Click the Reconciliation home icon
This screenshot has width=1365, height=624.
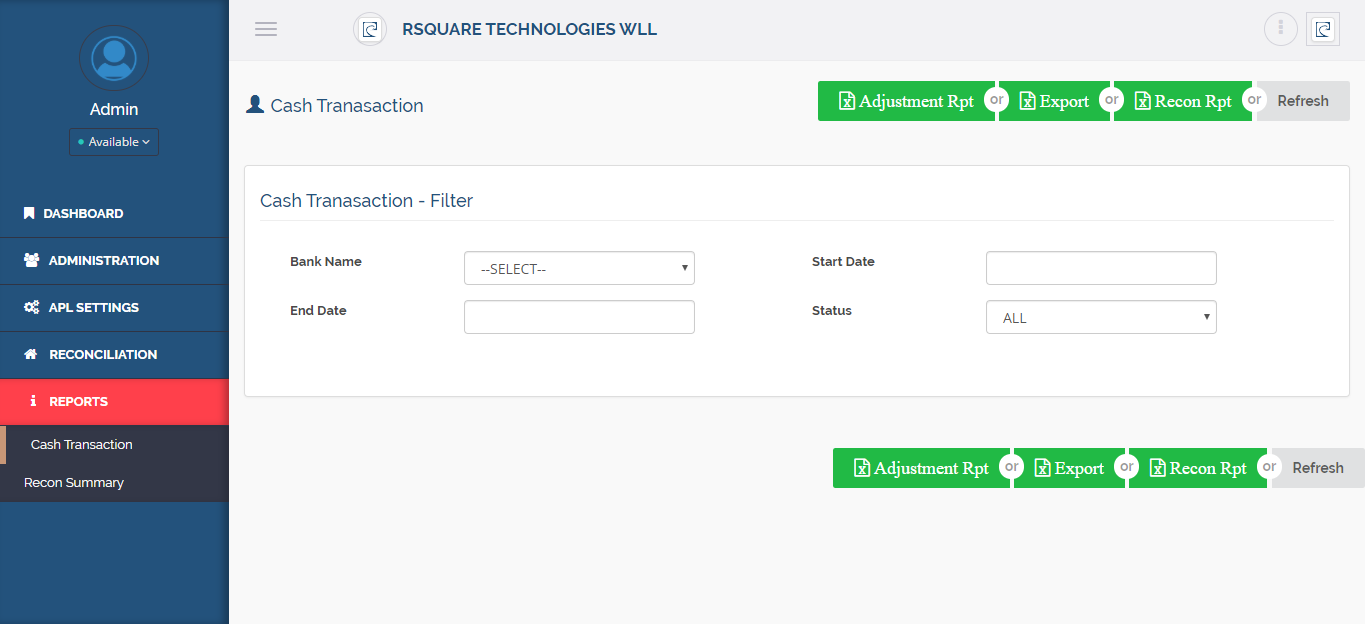point(31,354)
